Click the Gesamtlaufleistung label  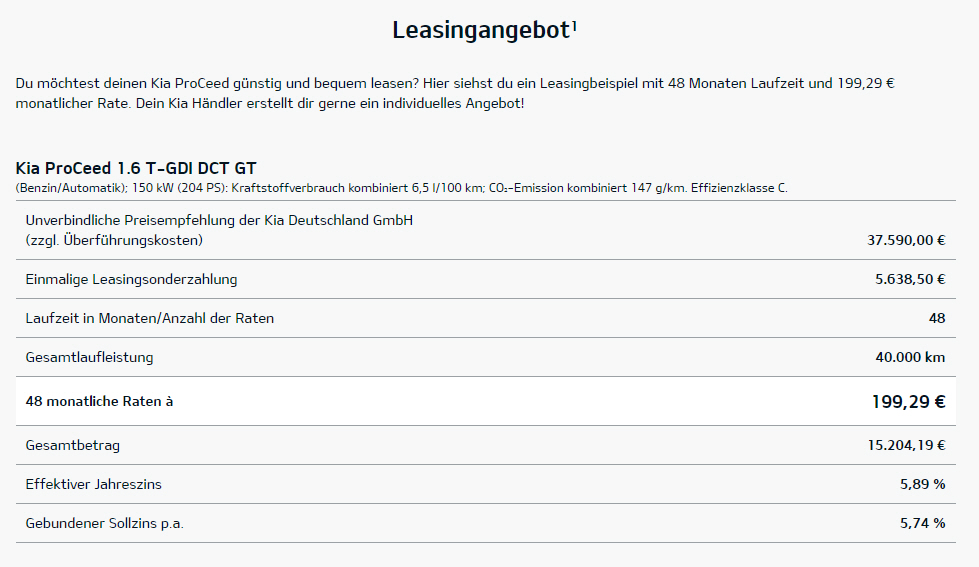click(89, 357)
